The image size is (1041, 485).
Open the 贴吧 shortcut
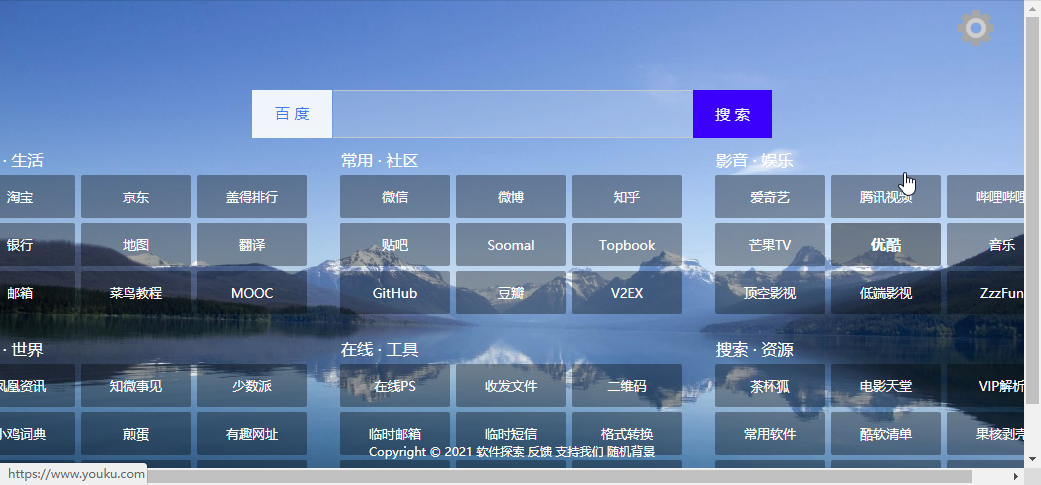[x=395, y=245]
